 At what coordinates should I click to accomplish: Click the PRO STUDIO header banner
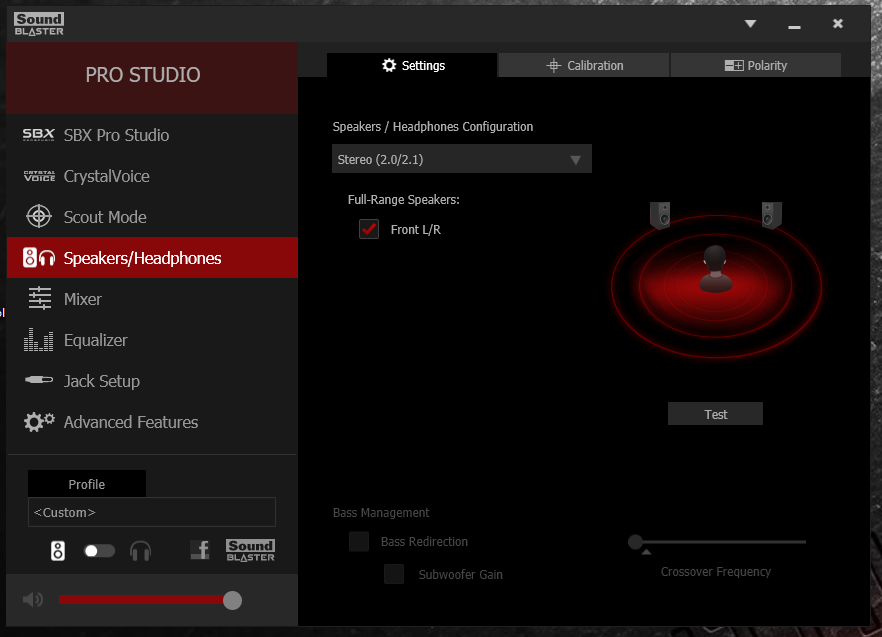click(152, 78)
